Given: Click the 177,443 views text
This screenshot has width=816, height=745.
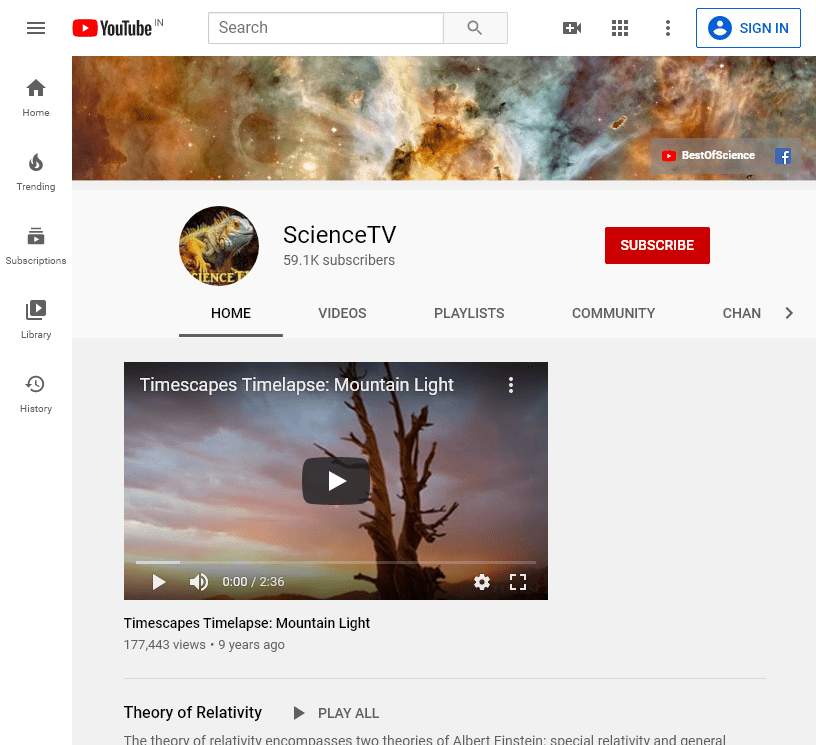Looking at the screenshot, I should point(164,645).
